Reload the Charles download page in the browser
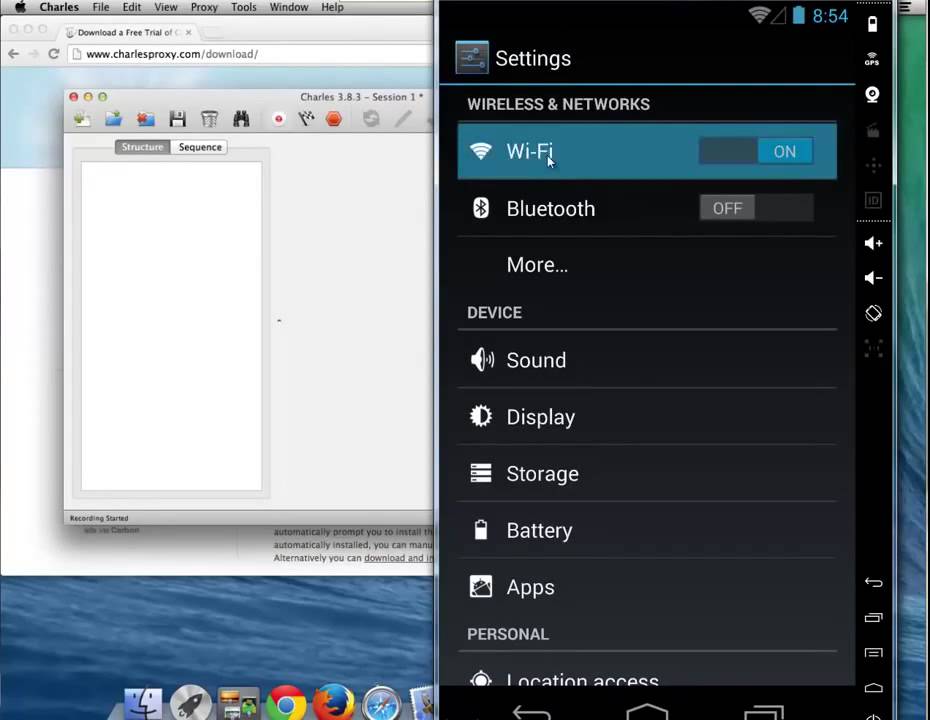 click(53, 54)
